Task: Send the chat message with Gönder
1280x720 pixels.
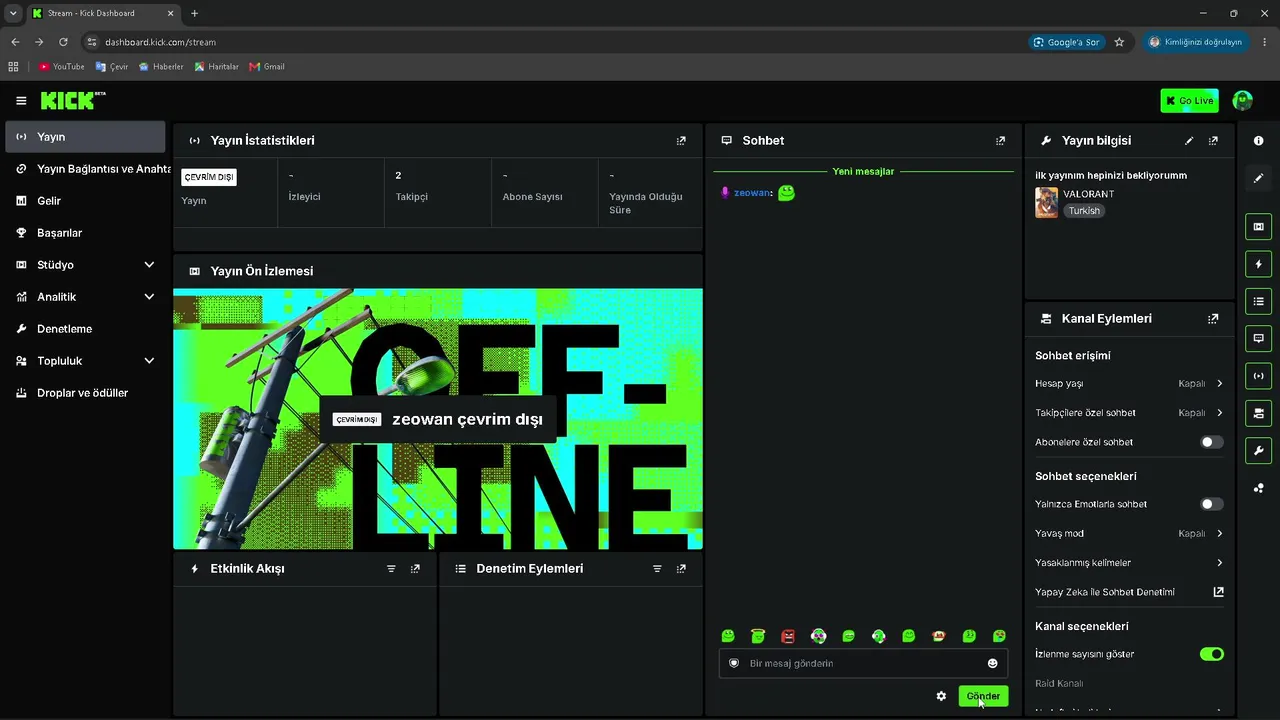Action: (983, 696)
